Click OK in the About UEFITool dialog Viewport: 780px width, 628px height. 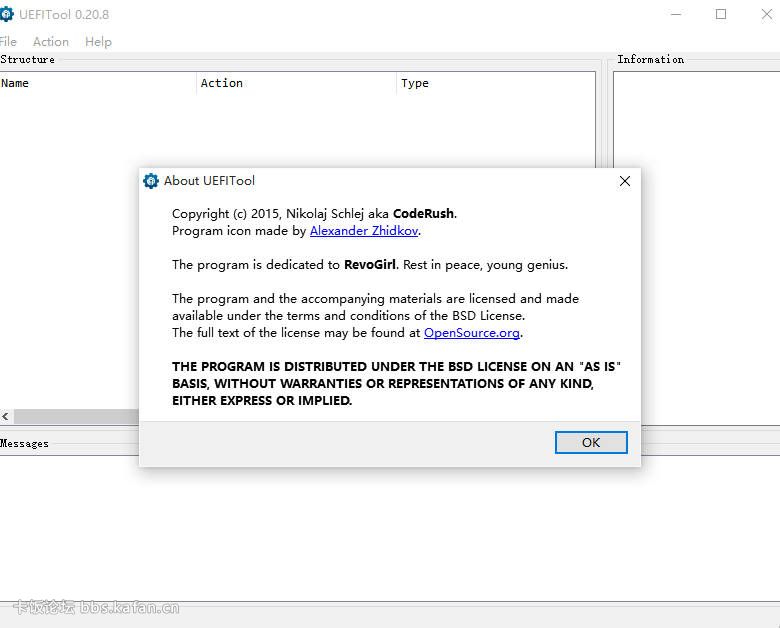[590, 442]
